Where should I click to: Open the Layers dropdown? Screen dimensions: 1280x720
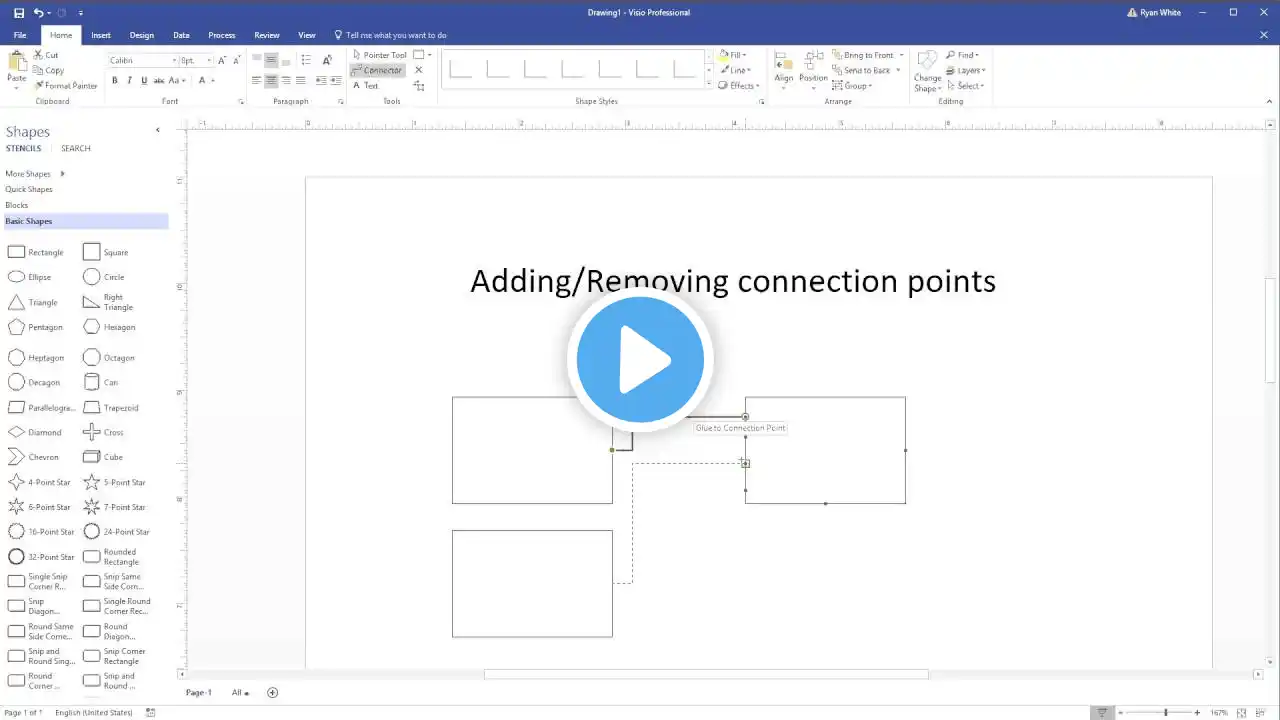(966, 70)
